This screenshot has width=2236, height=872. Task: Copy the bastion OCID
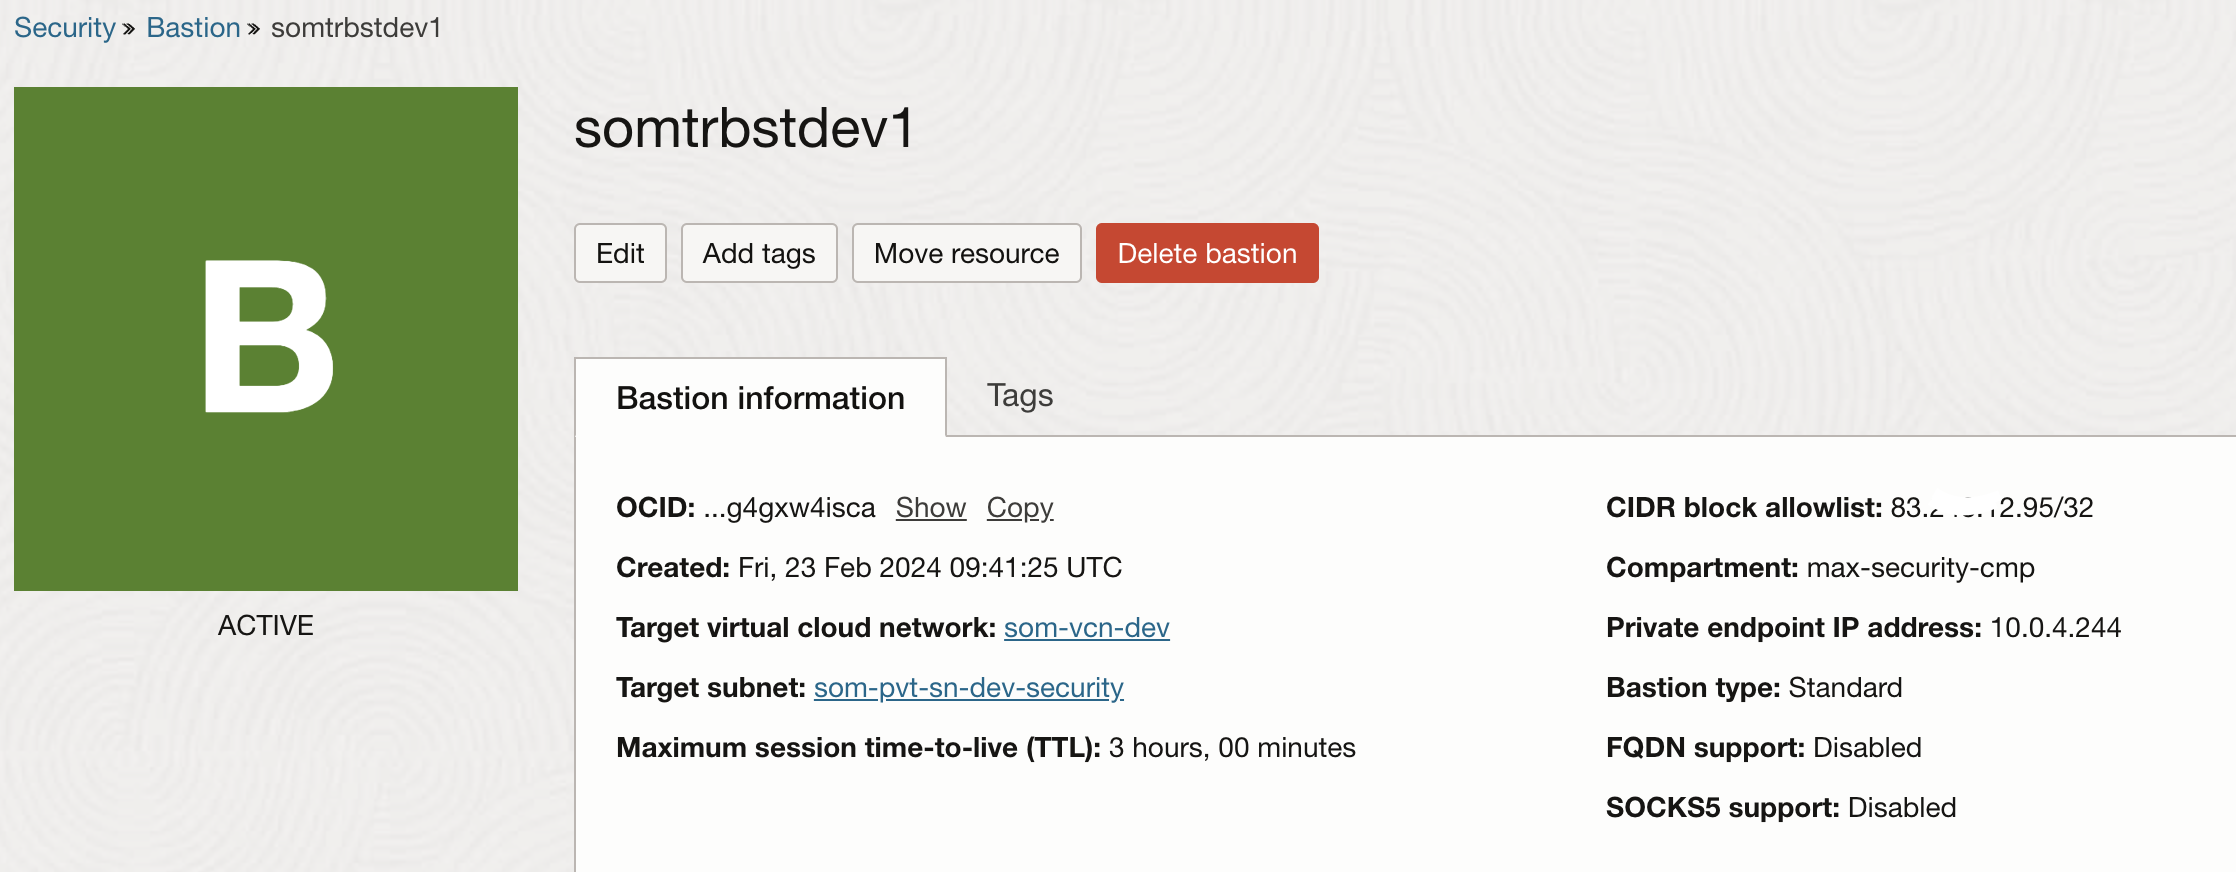1019,508
